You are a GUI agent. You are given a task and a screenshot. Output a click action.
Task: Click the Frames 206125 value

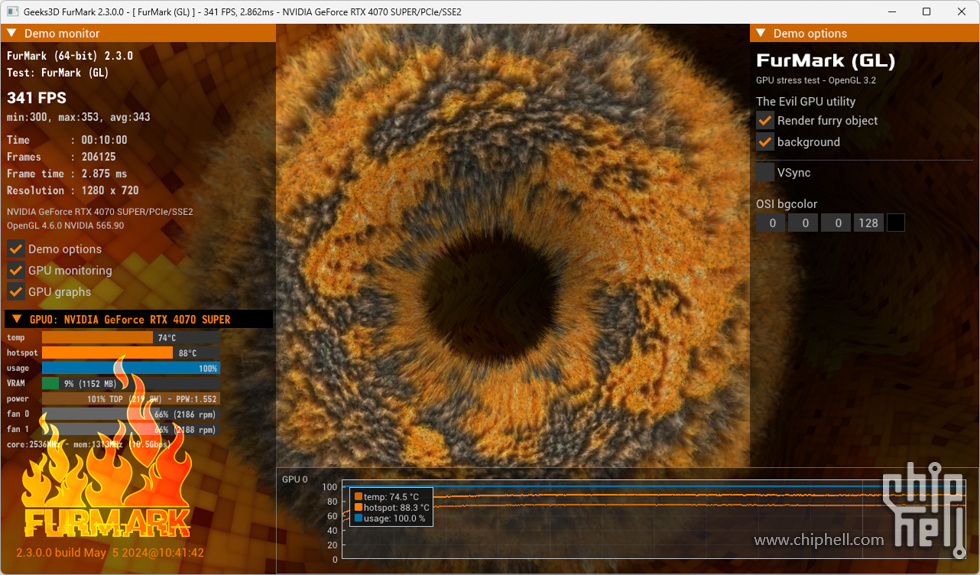click(x=99, y=157)
